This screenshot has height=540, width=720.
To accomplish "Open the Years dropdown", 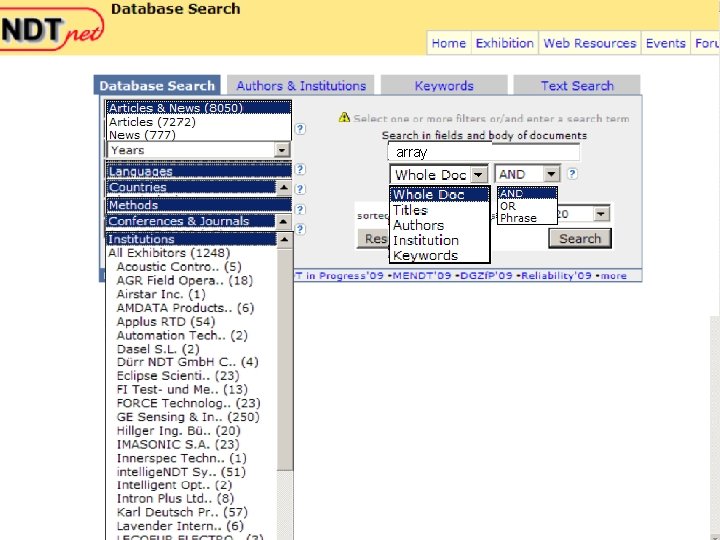I will [x=198, y=150].
